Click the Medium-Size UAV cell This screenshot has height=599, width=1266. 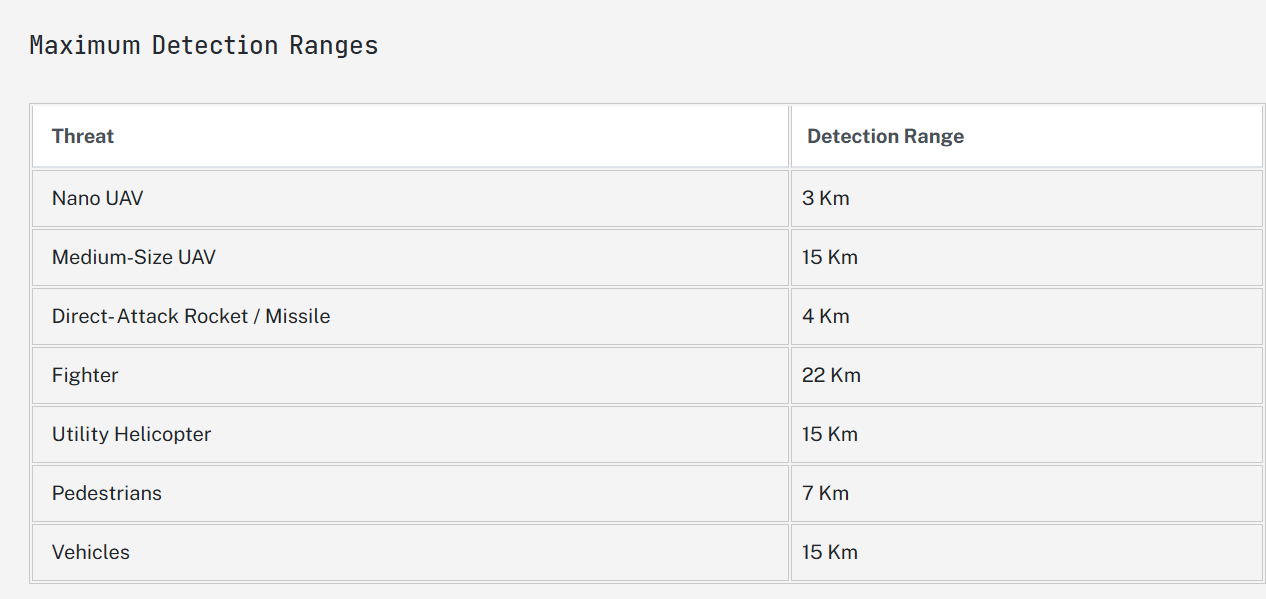tap(410, 257)
